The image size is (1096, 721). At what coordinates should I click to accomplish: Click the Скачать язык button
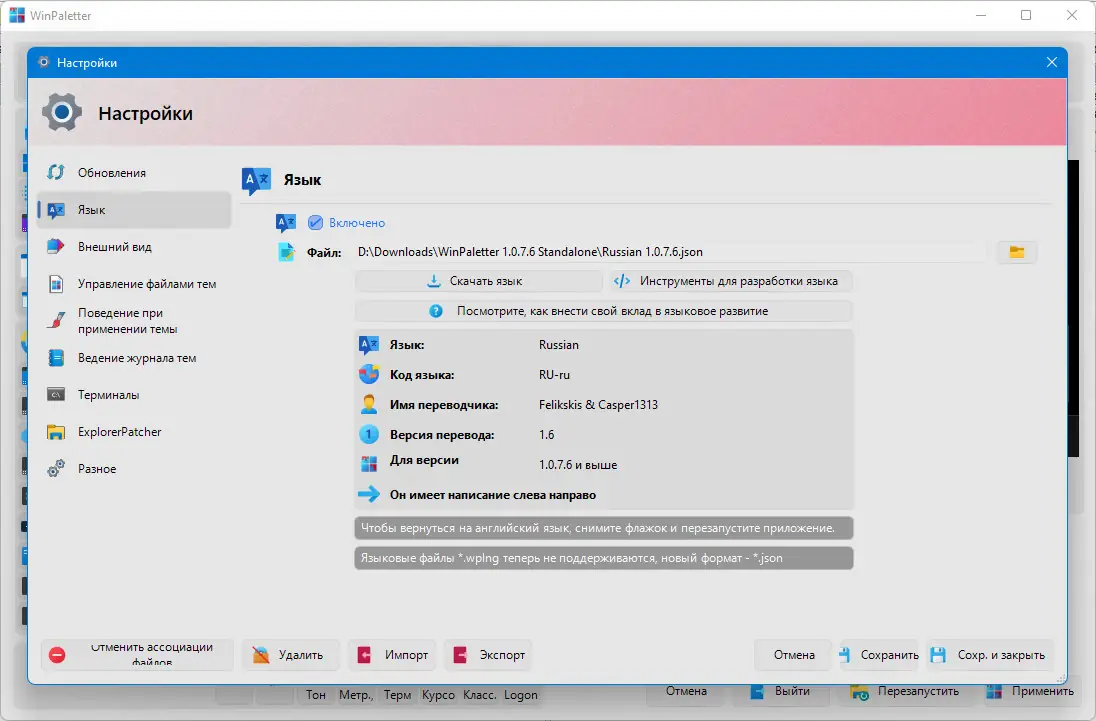[x=479, y=282]
